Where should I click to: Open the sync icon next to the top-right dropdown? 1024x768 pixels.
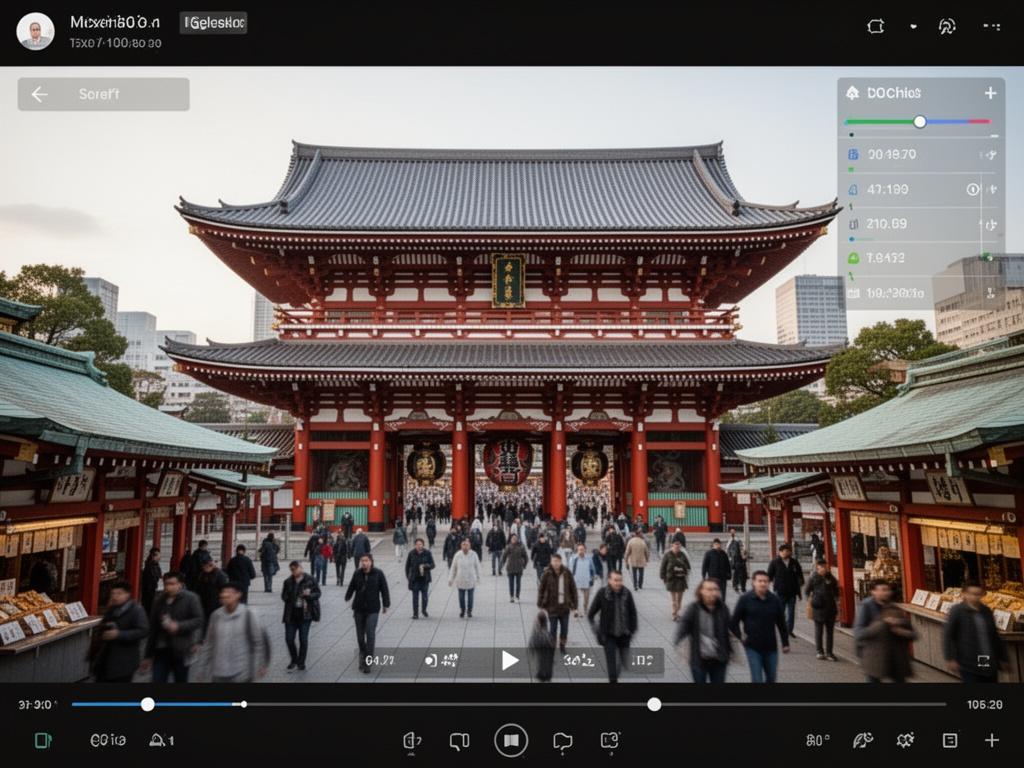pyautogui.click(x=945, y=27)
